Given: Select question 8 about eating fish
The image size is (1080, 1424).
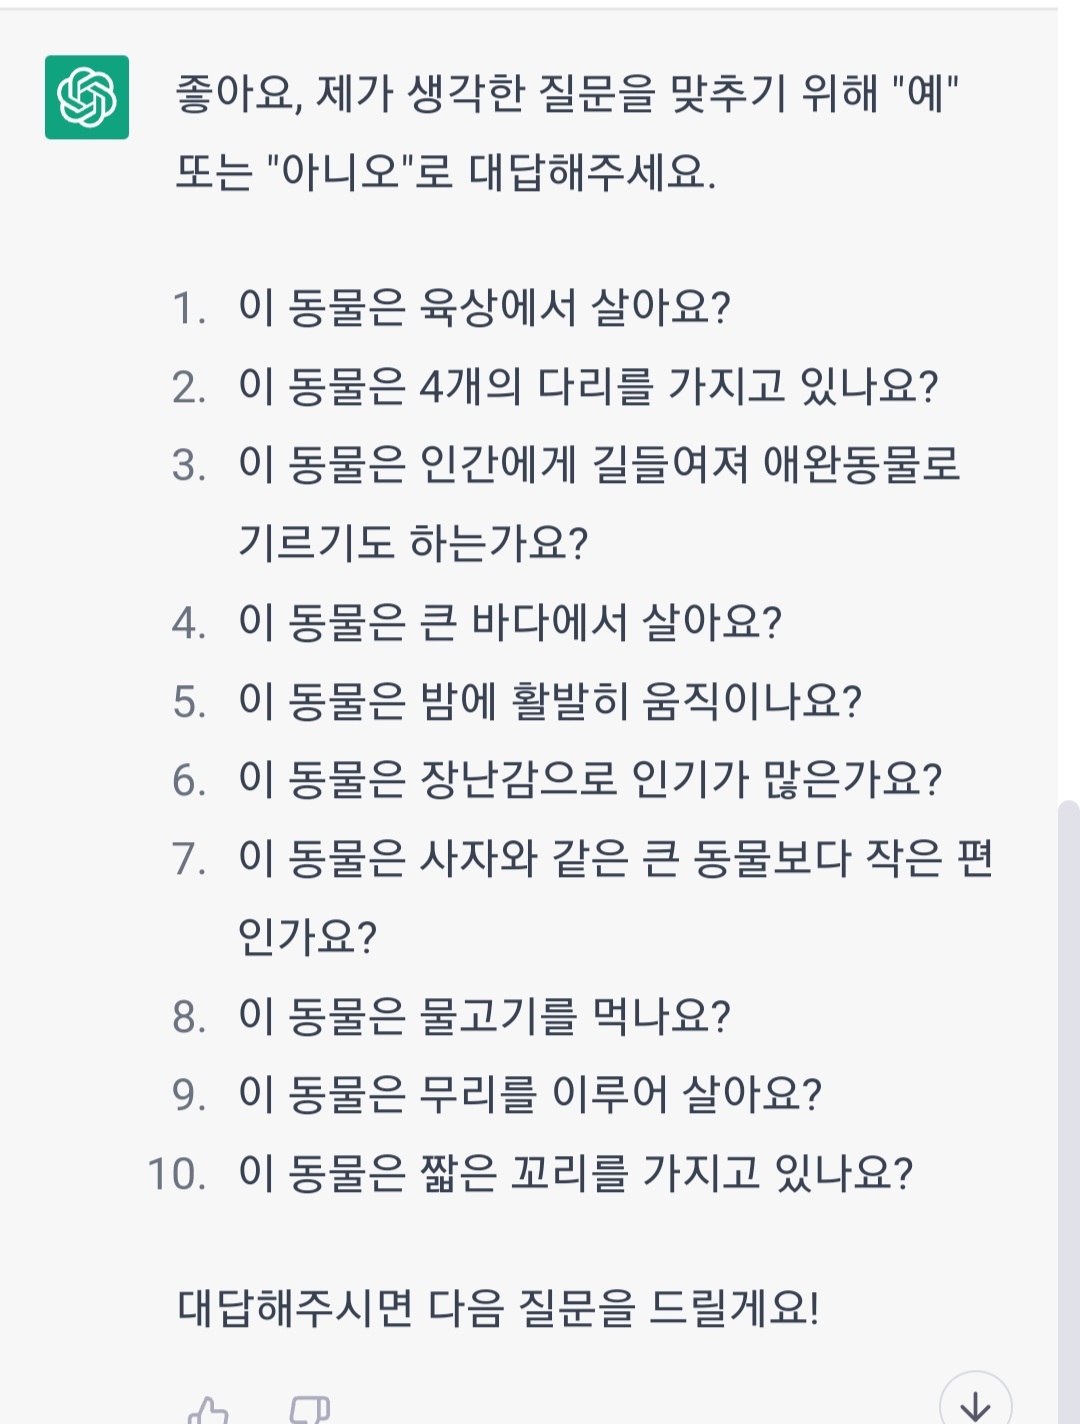Looking at the screenshot, I should [484, 1016].
